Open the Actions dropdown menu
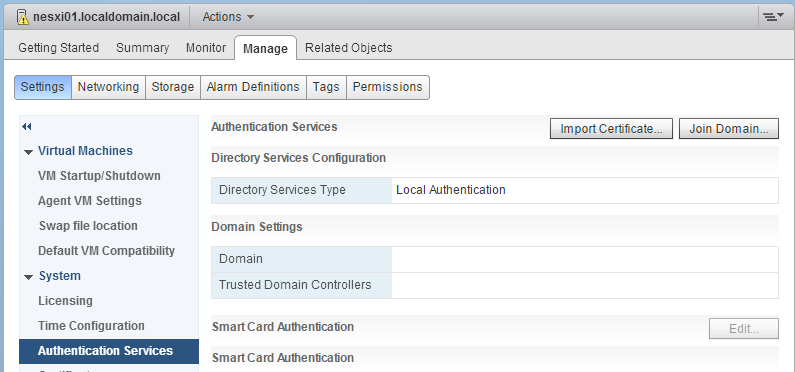This screenshot has width=795, height=372. click(x=228, y=17)
